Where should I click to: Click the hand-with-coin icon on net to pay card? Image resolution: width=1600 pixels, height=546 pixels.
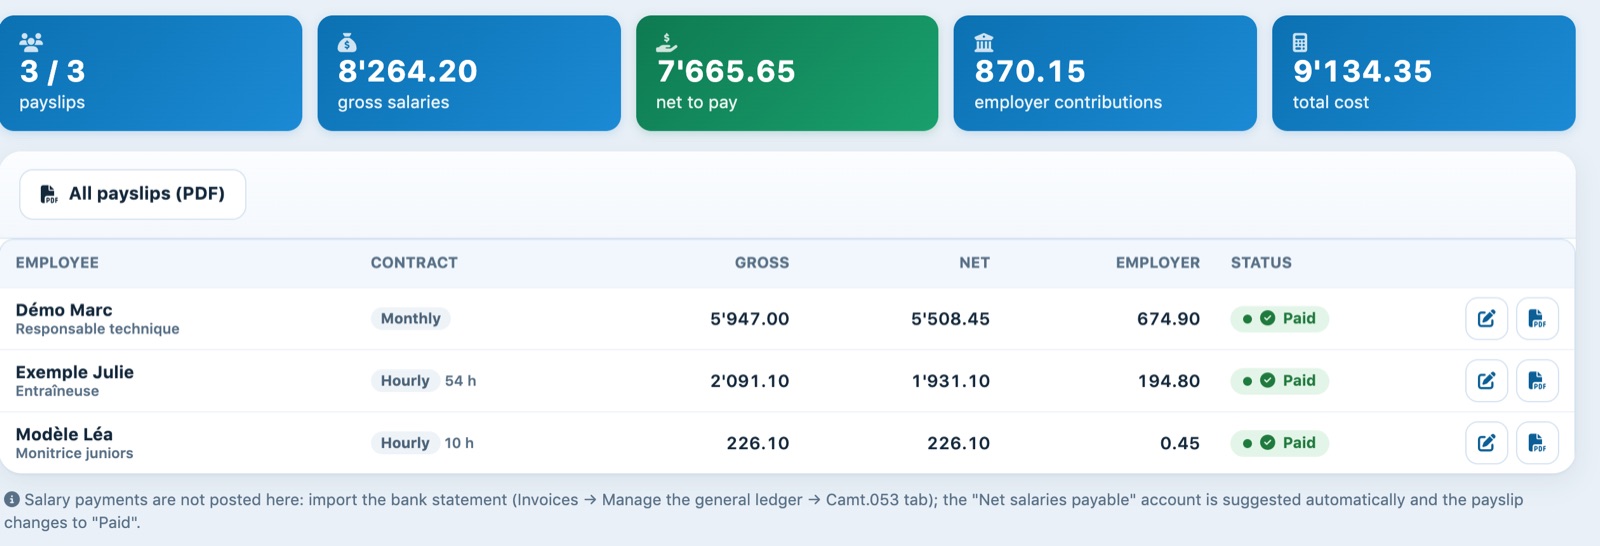point(666,42)
